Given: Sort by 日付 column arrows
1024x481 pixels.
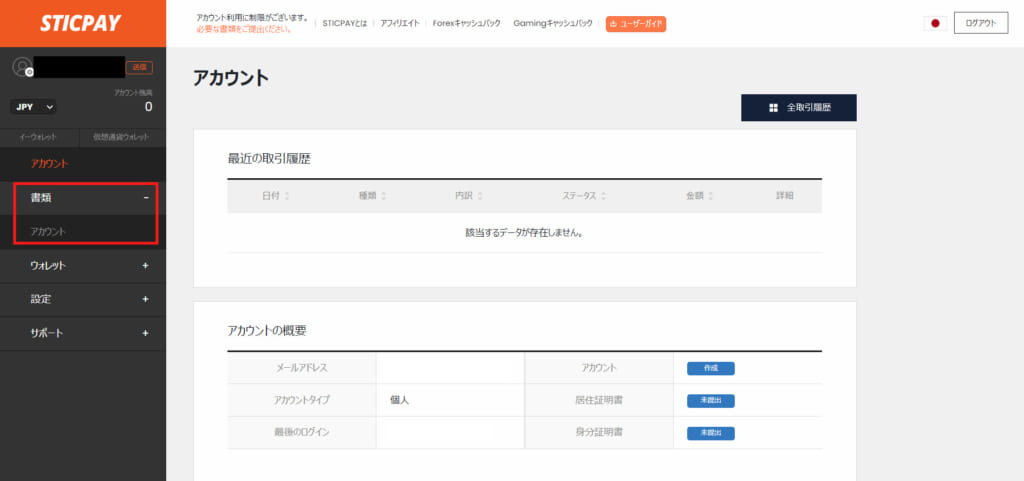Looking at the screenshot, I should [287, 196].
